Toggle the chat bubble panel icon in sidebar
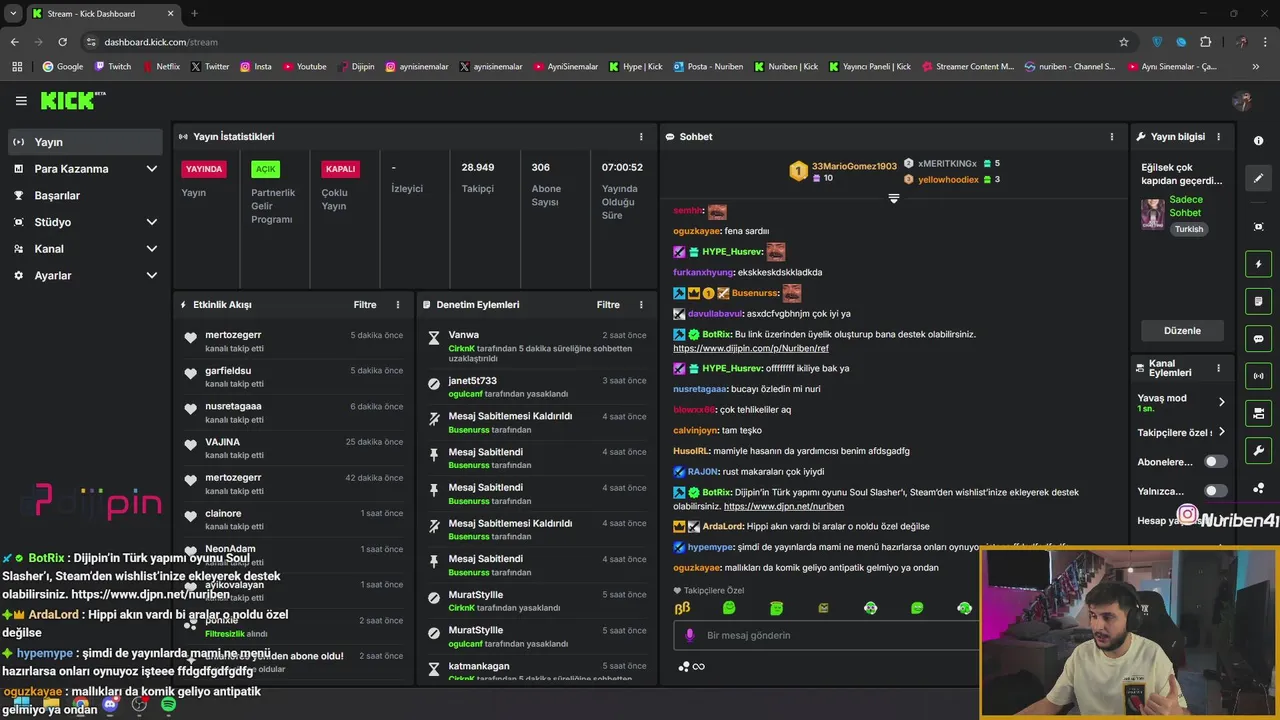This screenshot has width=1280, height=720. (x=1258, y=338)
